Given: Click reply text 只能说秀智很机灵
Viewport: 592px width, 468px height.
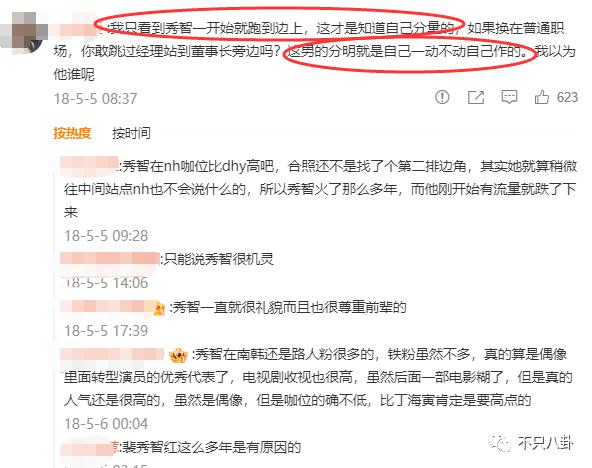Looking at the screenshot, I should point(218,259).
